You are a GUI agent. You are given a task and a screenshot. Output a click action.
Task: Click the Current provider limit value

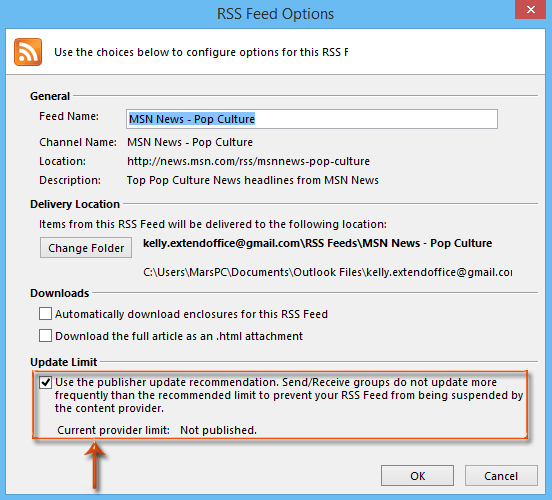pos(218,430)
